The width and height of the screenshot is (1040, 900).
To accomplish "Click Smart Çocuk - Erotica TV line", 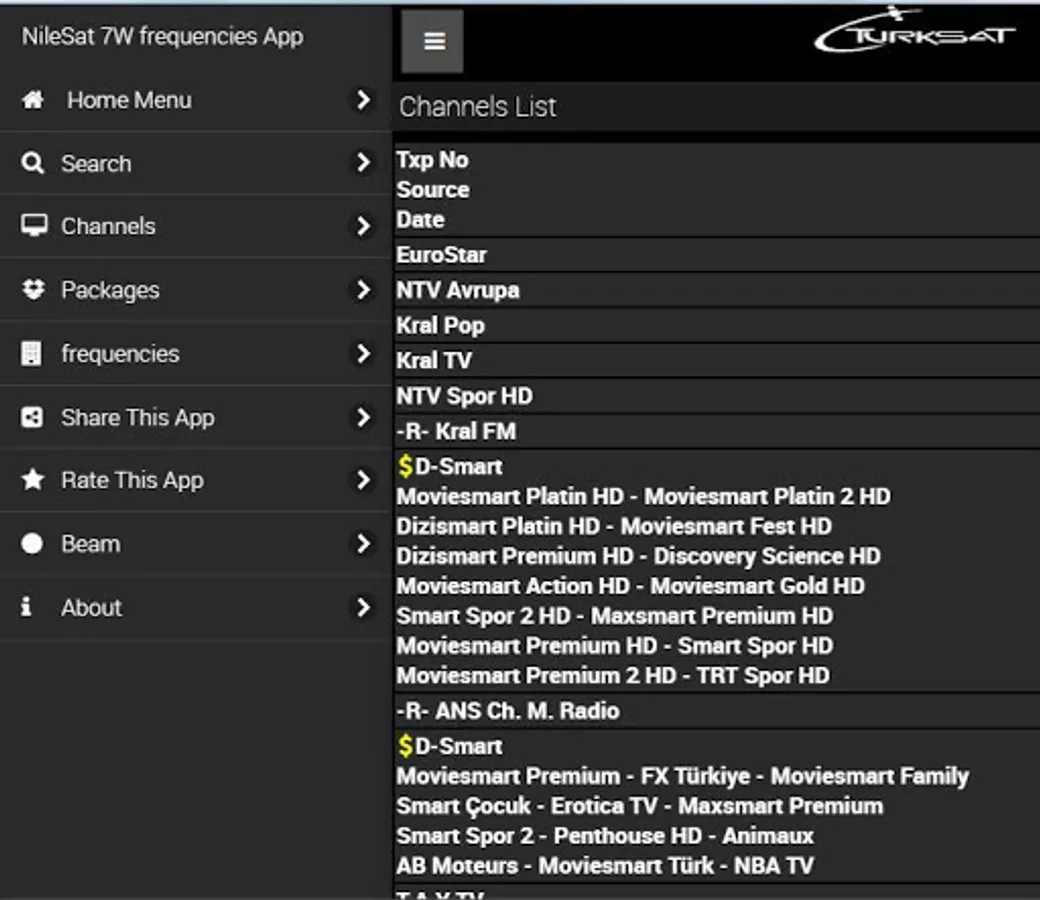I will [640, 806].
